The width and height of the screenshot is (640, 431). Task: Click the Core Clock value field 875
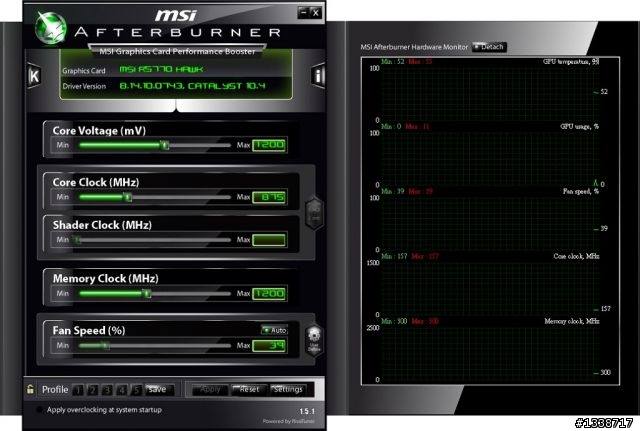pos(269,197)
